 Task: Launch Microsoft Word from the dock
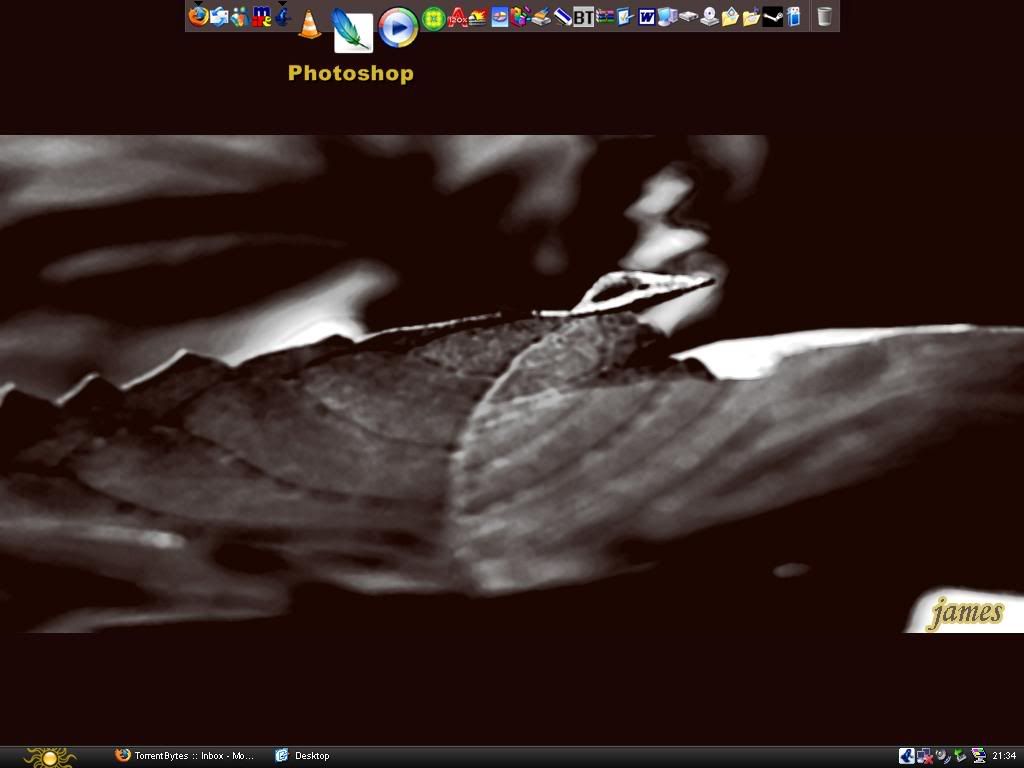[646, 17]
